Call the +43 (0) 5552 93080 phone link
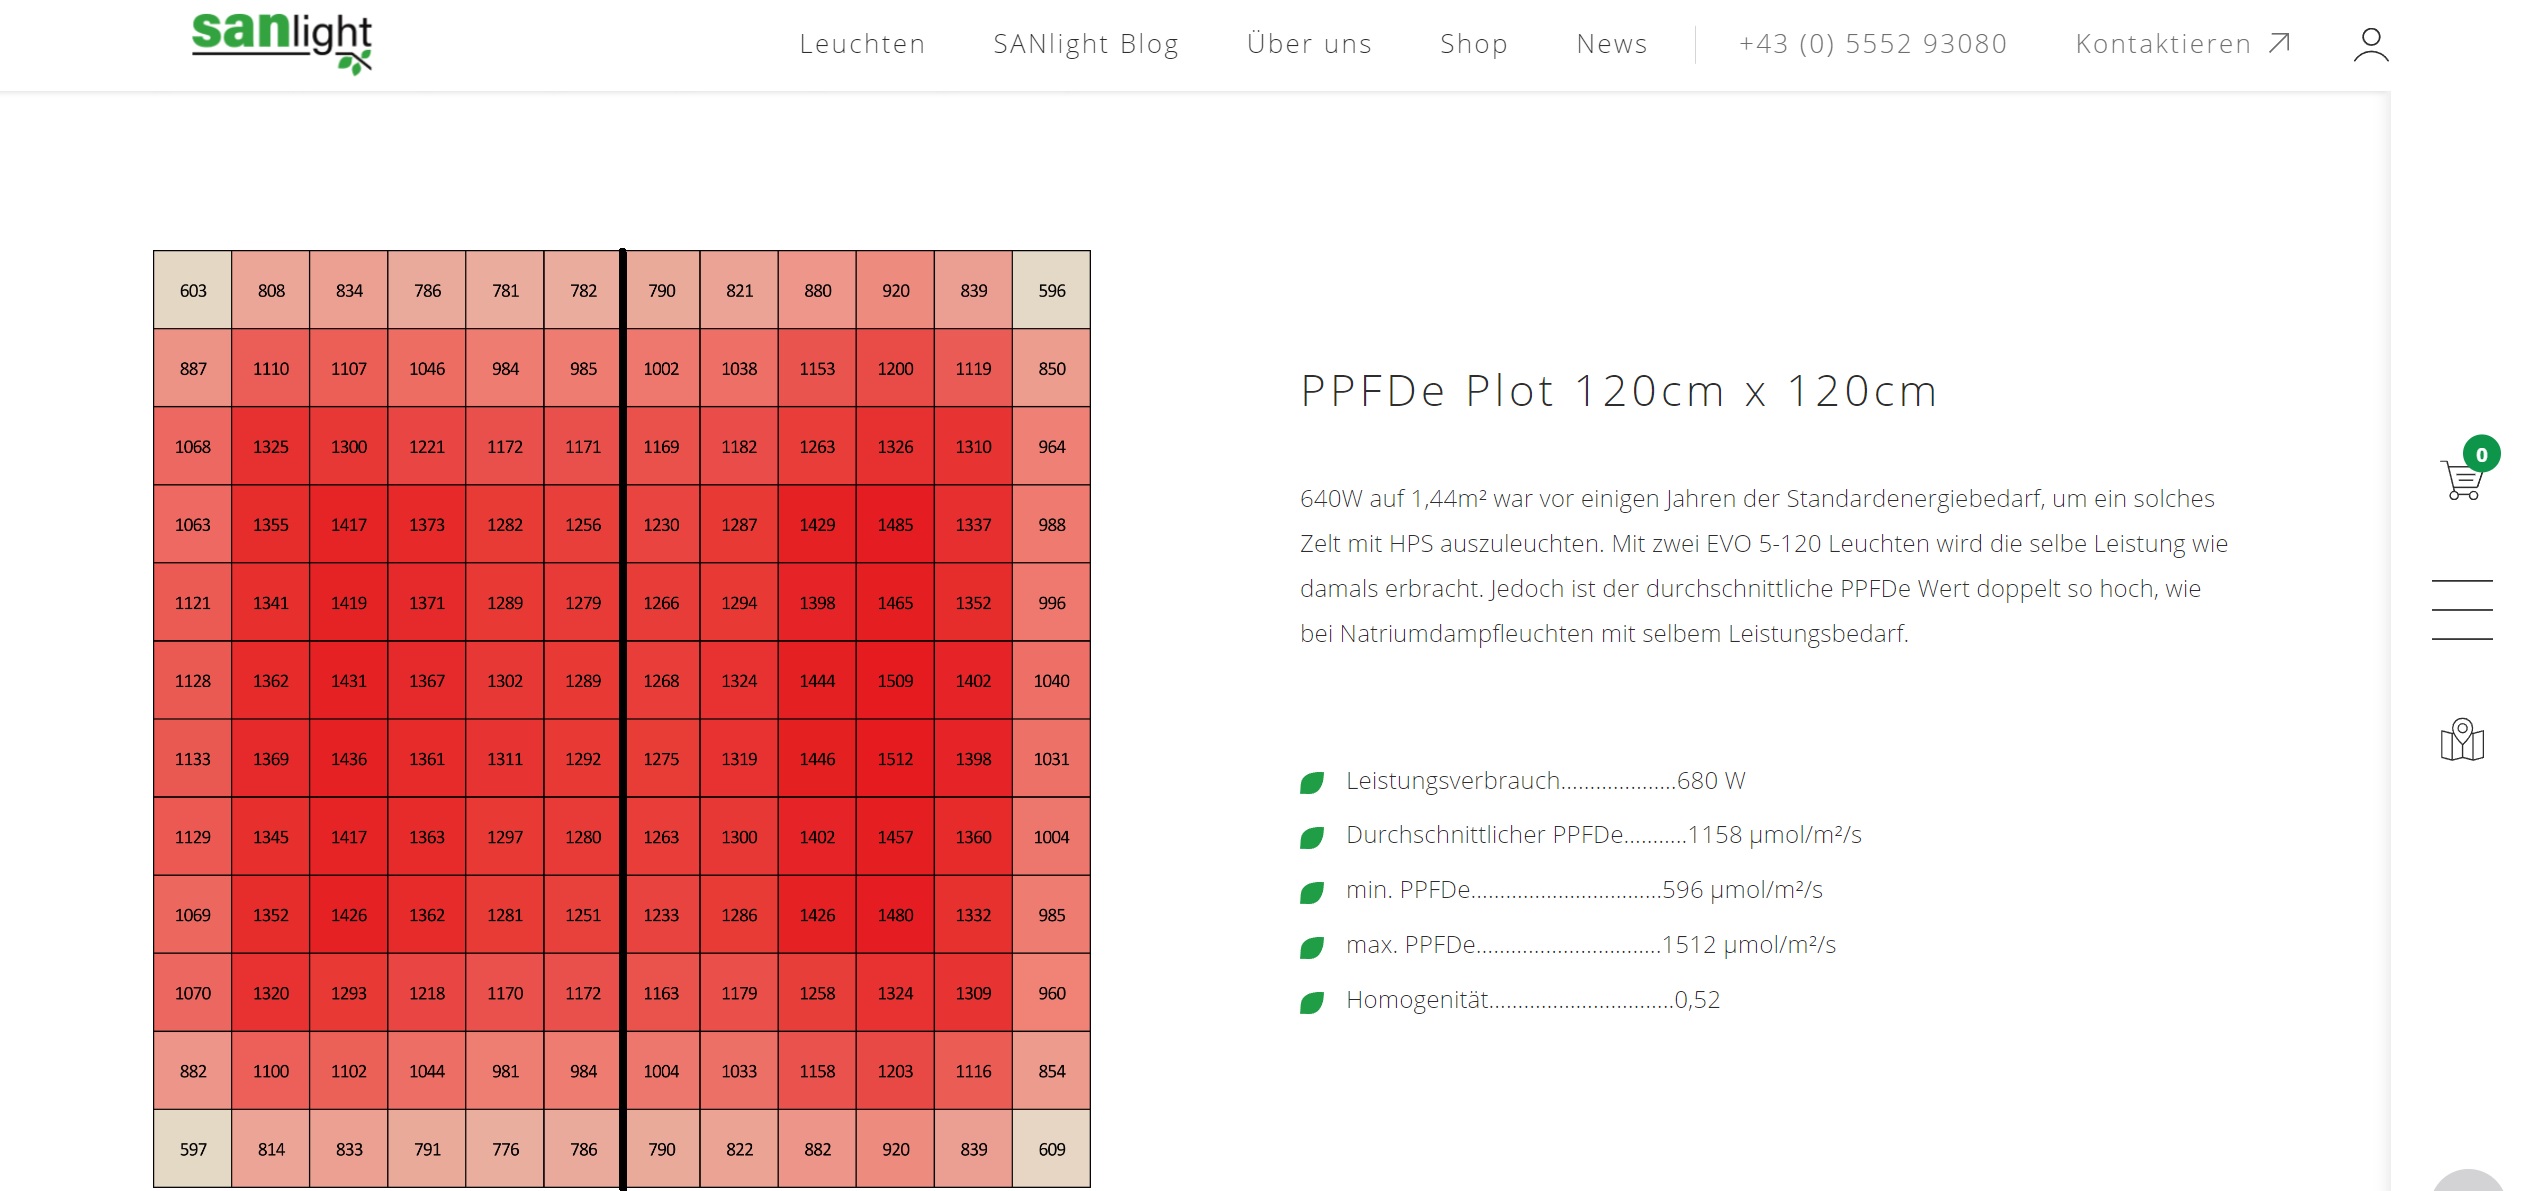Image resolution: width=2539 pixels, height=1191 pixels. click(1872, 44)
